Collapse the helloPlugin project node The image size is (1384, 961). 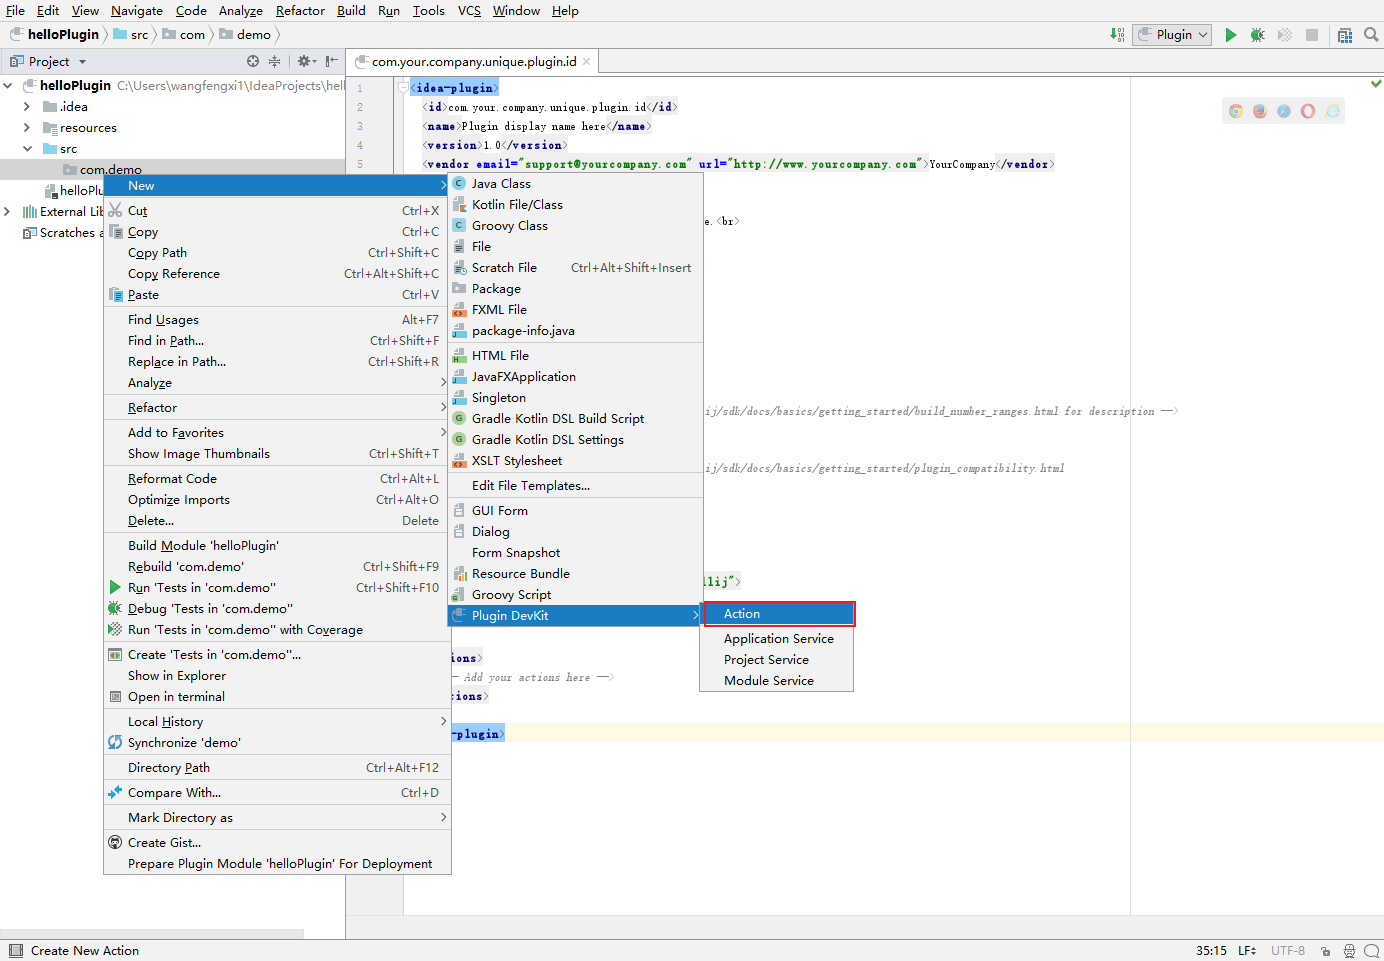click(x=8, y=86)
